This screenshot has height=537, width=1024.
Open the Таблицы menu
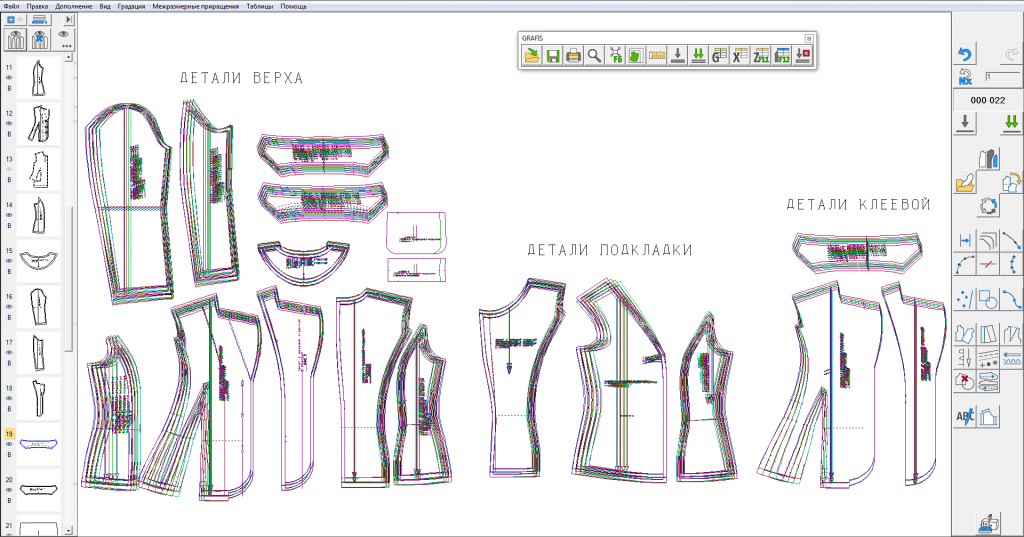point(259,6)
